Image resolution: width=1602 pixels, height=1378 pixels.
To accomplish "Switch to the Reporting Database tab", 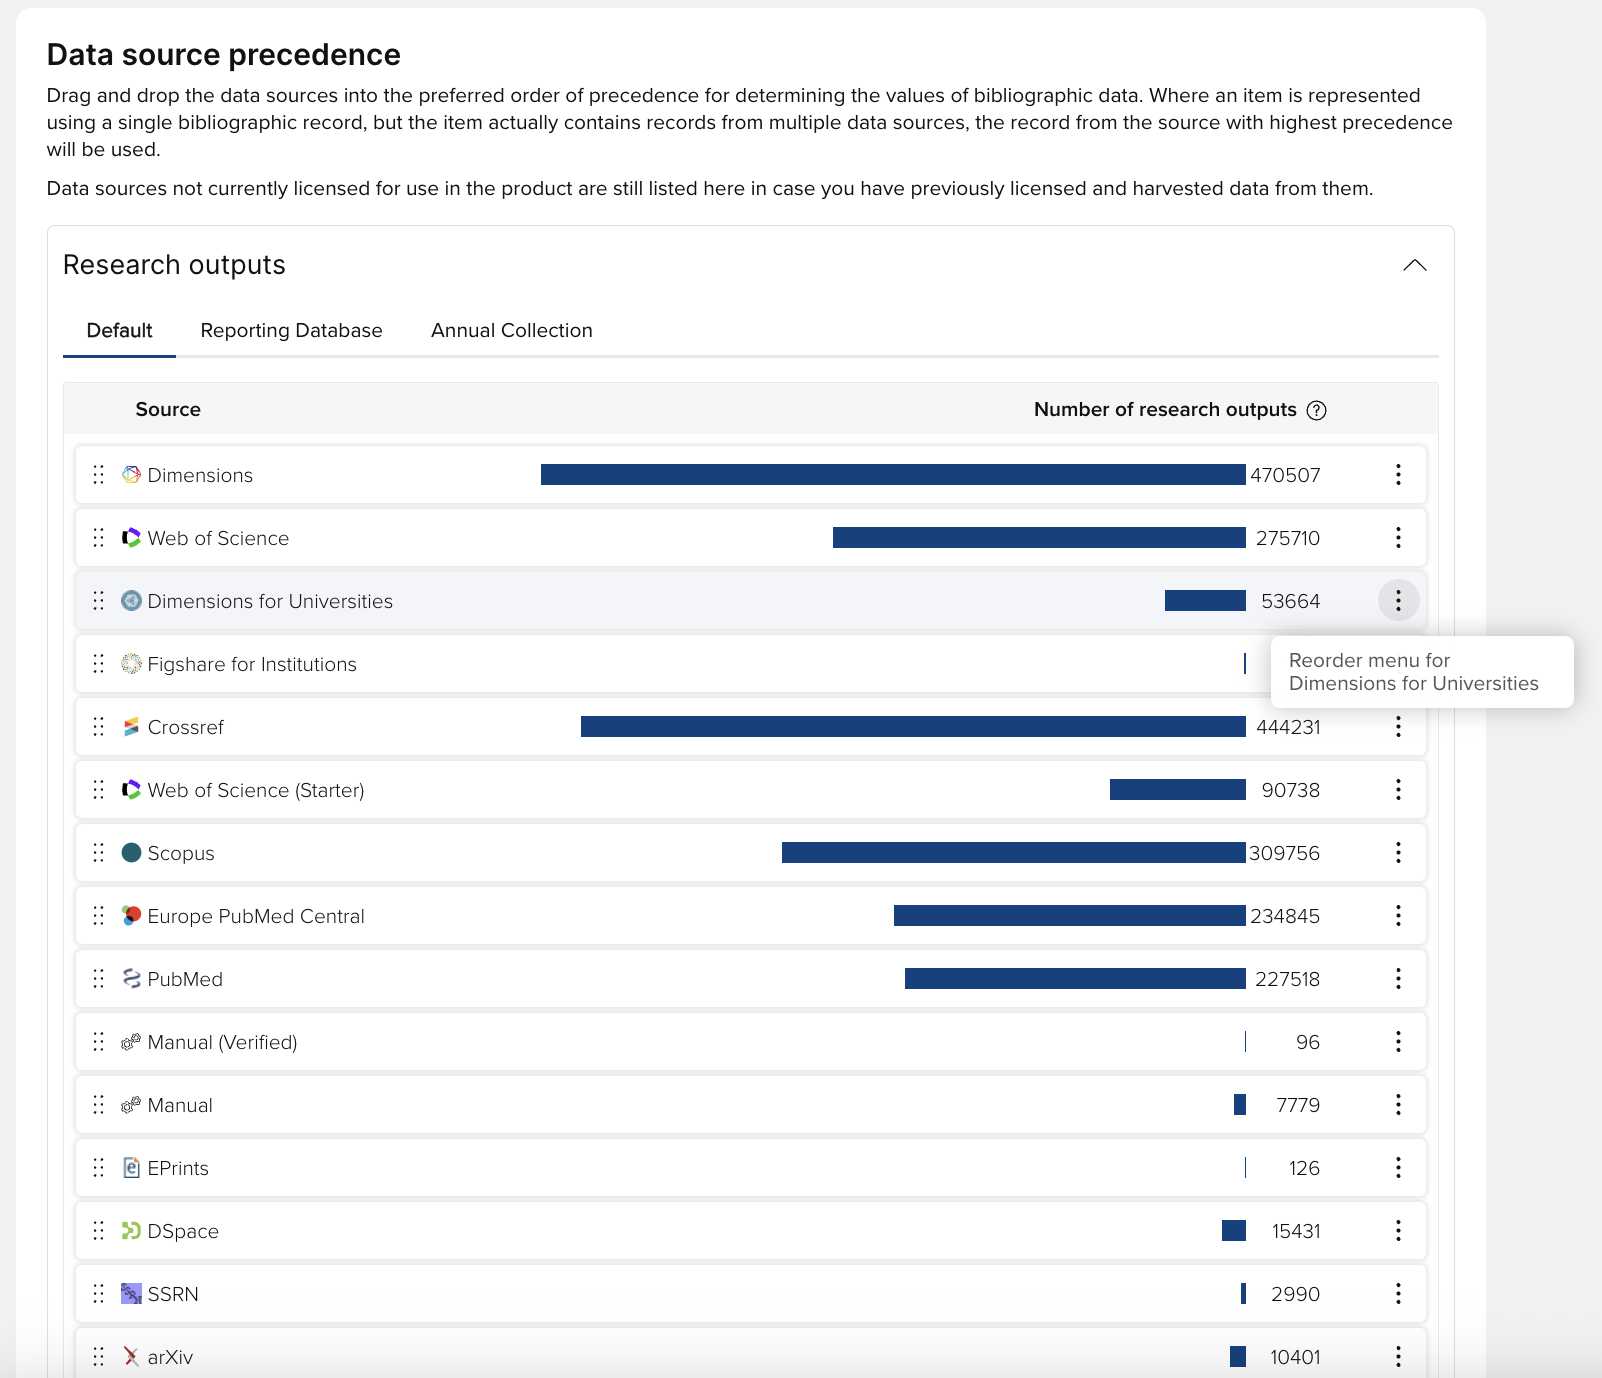I will pyautogui.click(x=291, y=331).
